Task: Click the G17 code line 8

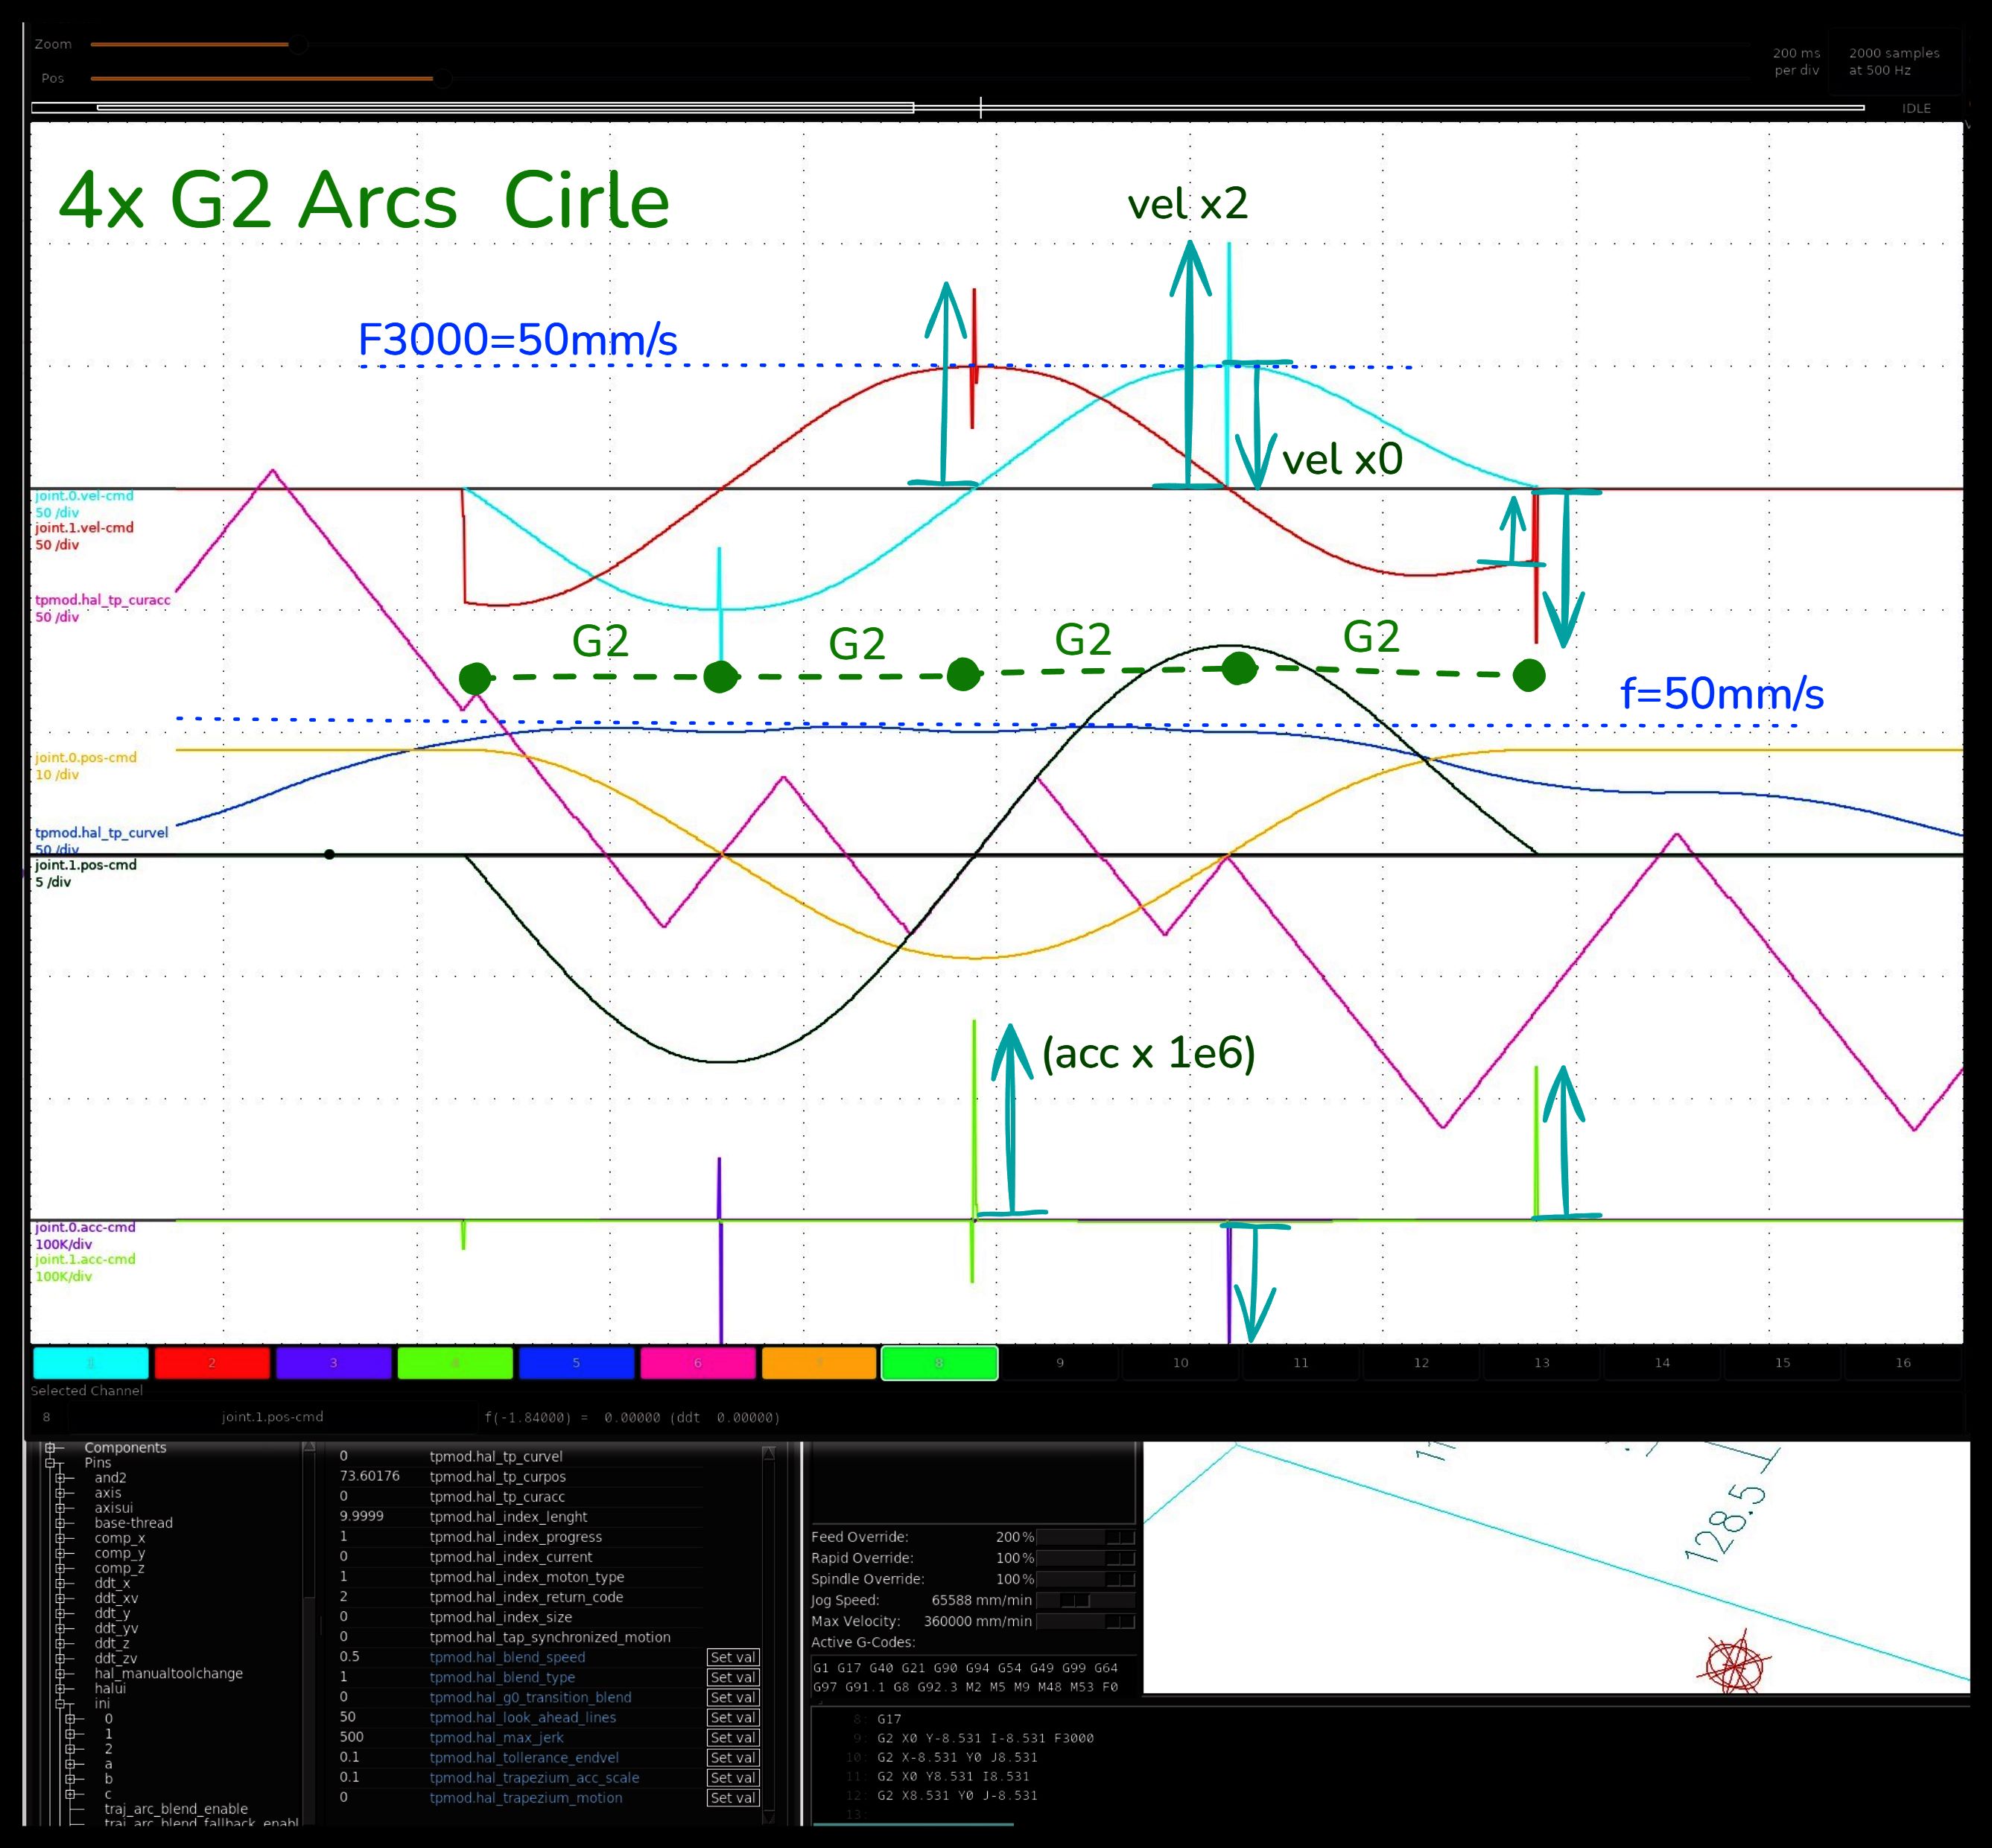Action: (x=889, y=1719)
